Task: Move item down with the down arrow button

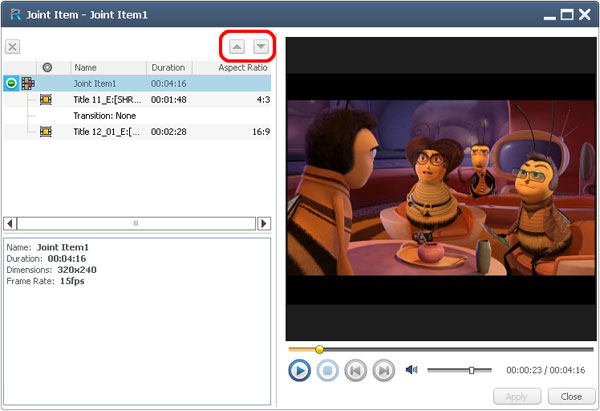Action: pos(261,47)
